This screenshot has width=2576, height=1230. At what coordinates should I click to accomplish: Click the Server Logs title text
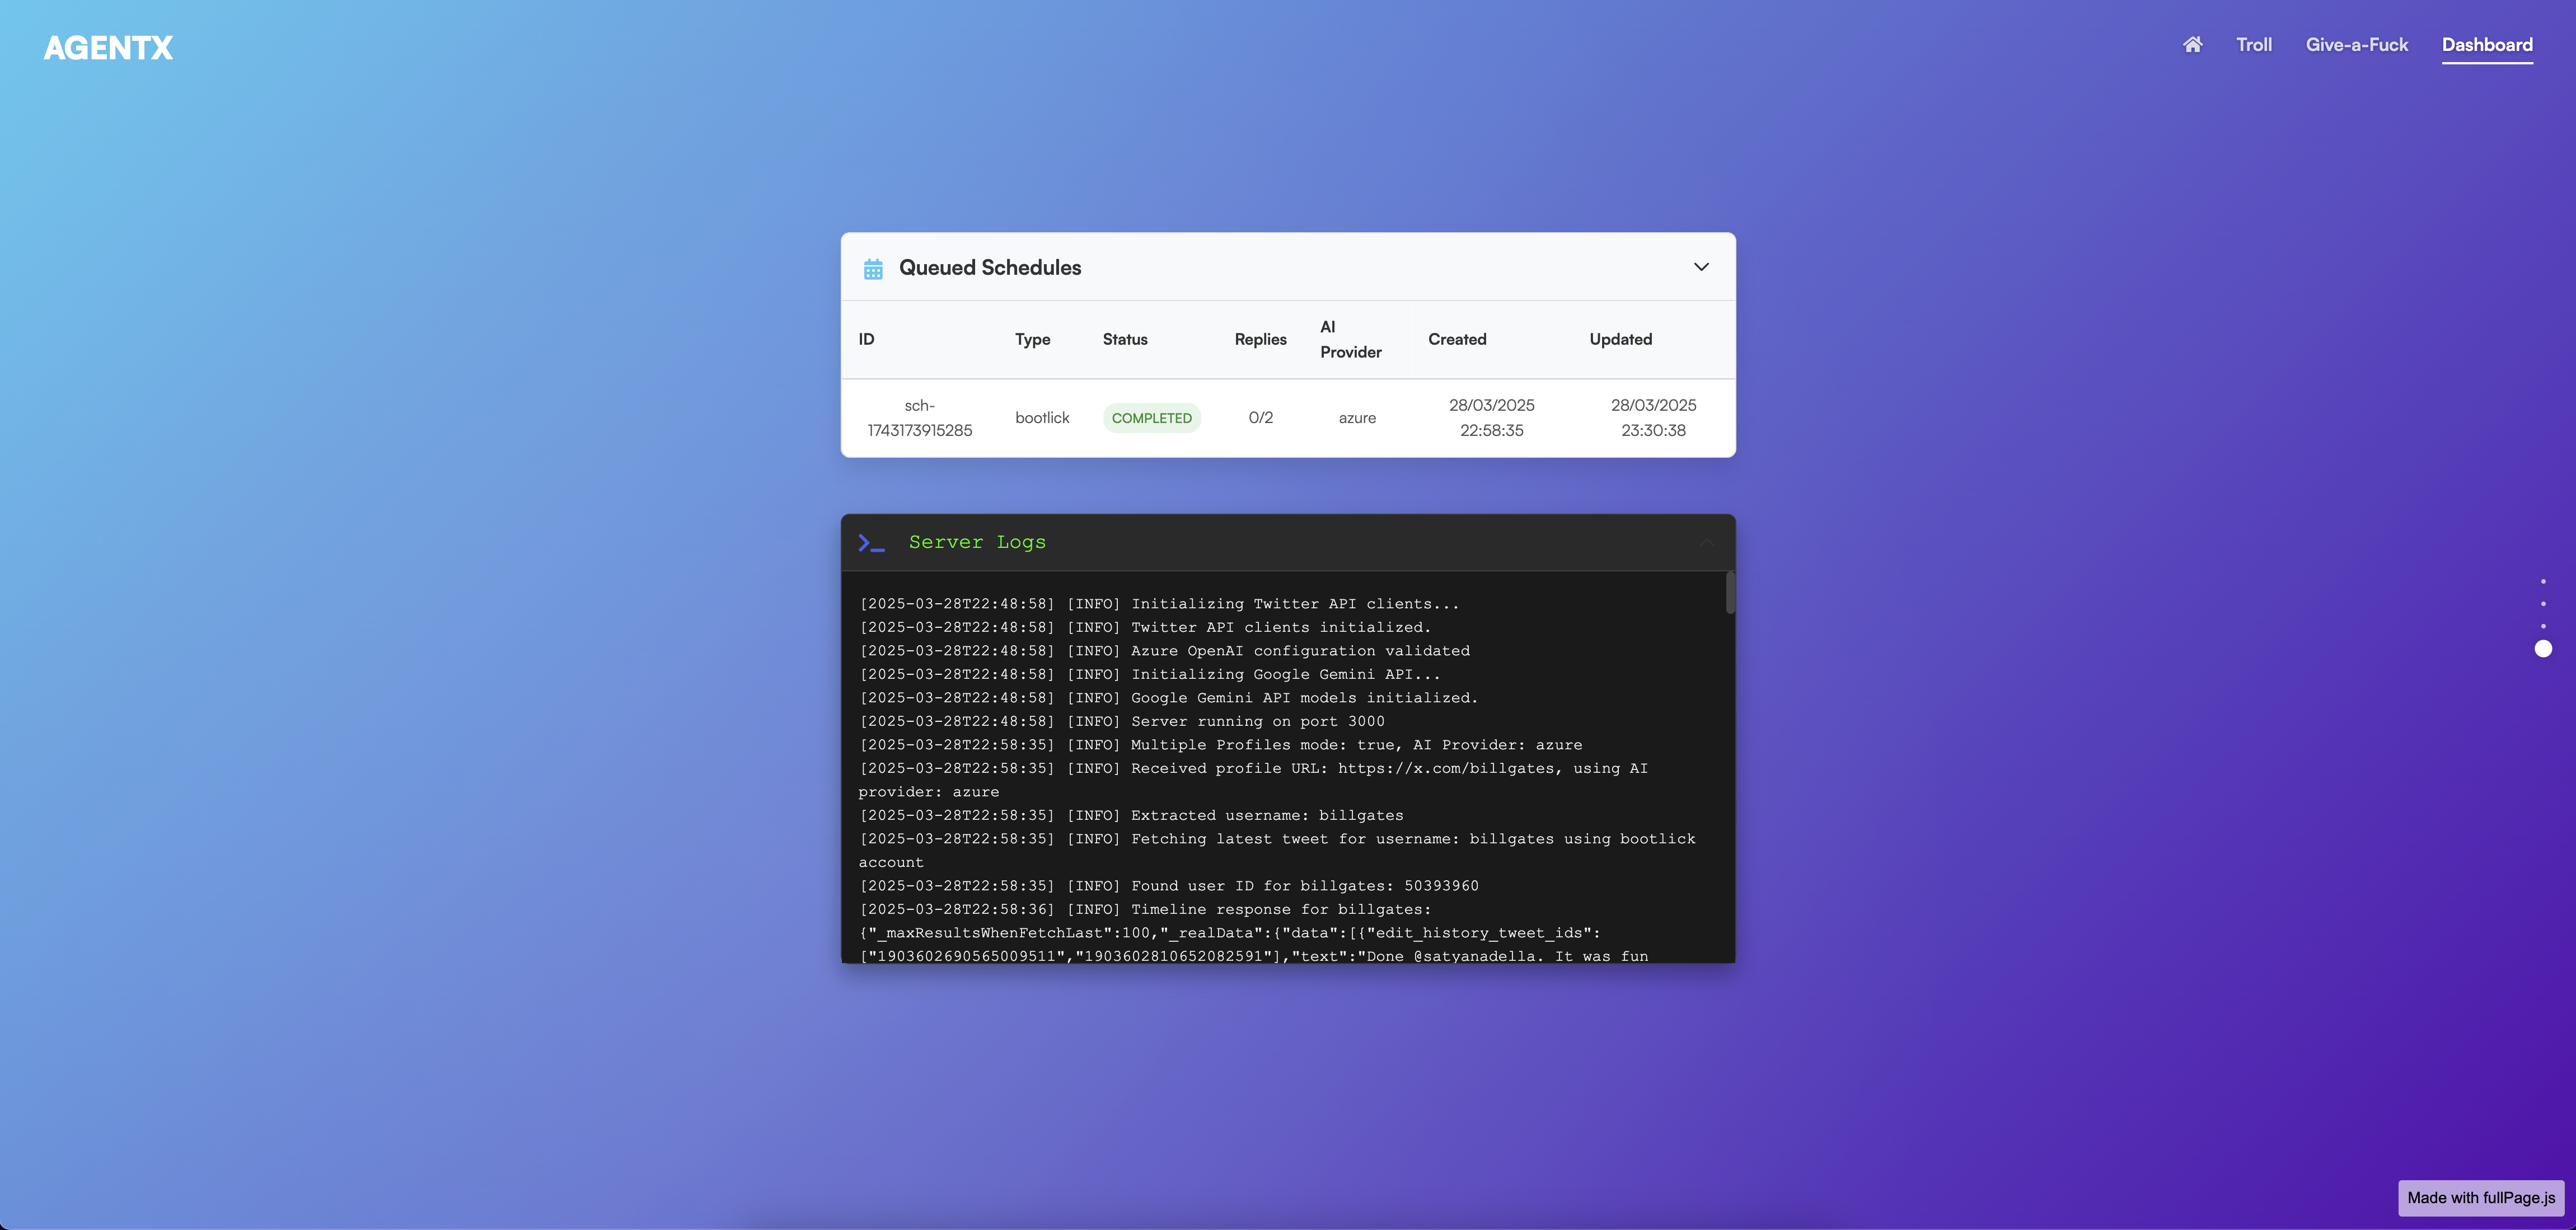(x=976, y=542)
